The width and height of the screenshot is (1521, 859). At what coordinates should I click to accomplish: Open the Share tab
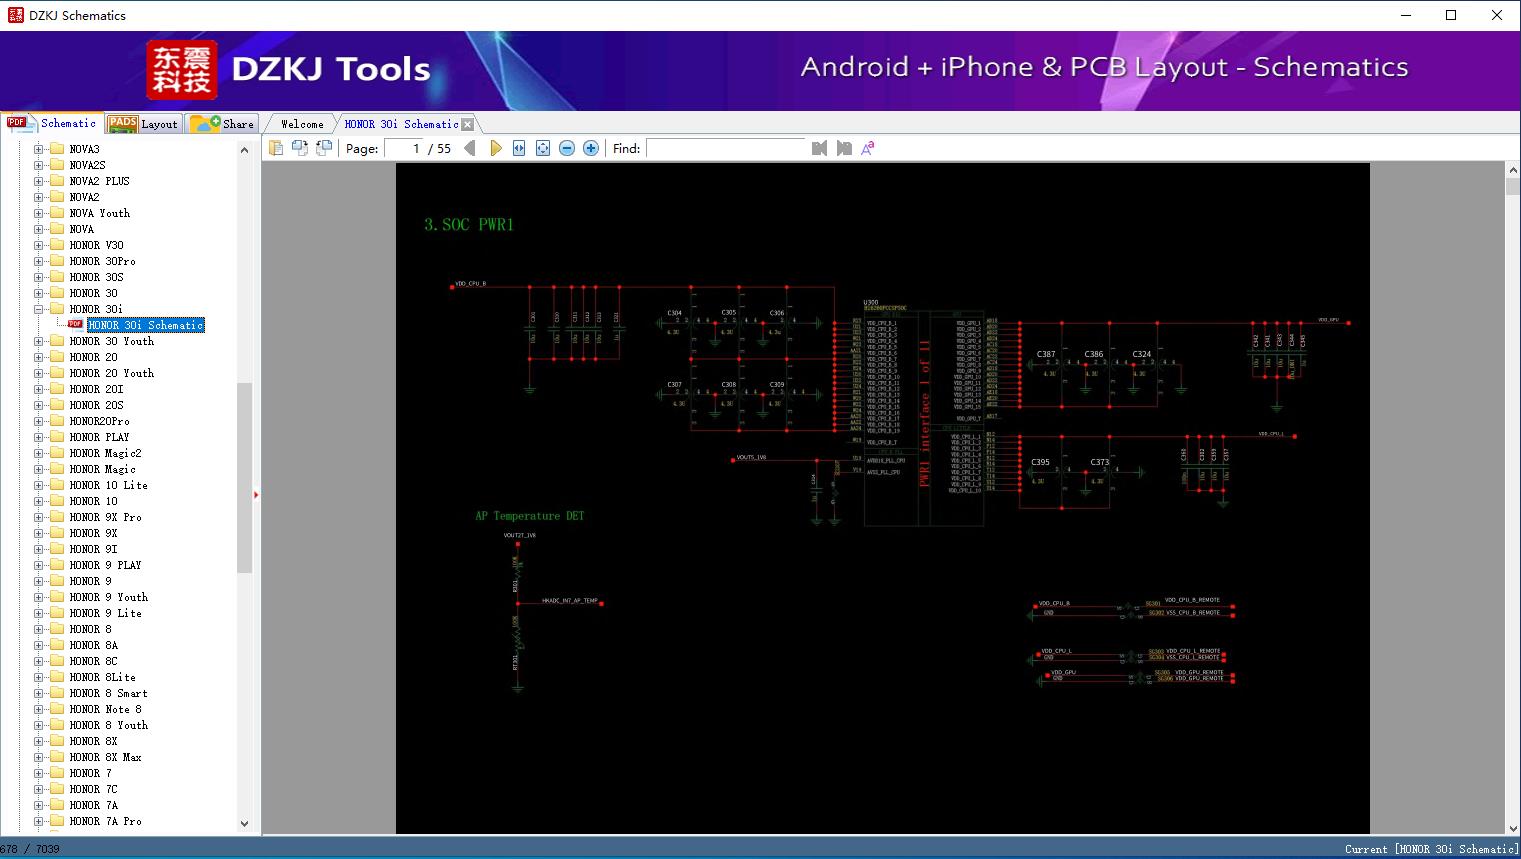pyautogui.click(x=224, y=124)
